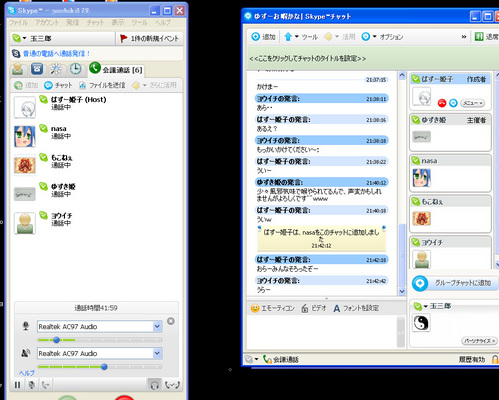
Task: Click the パーソナライズ button
Action: 479,341
